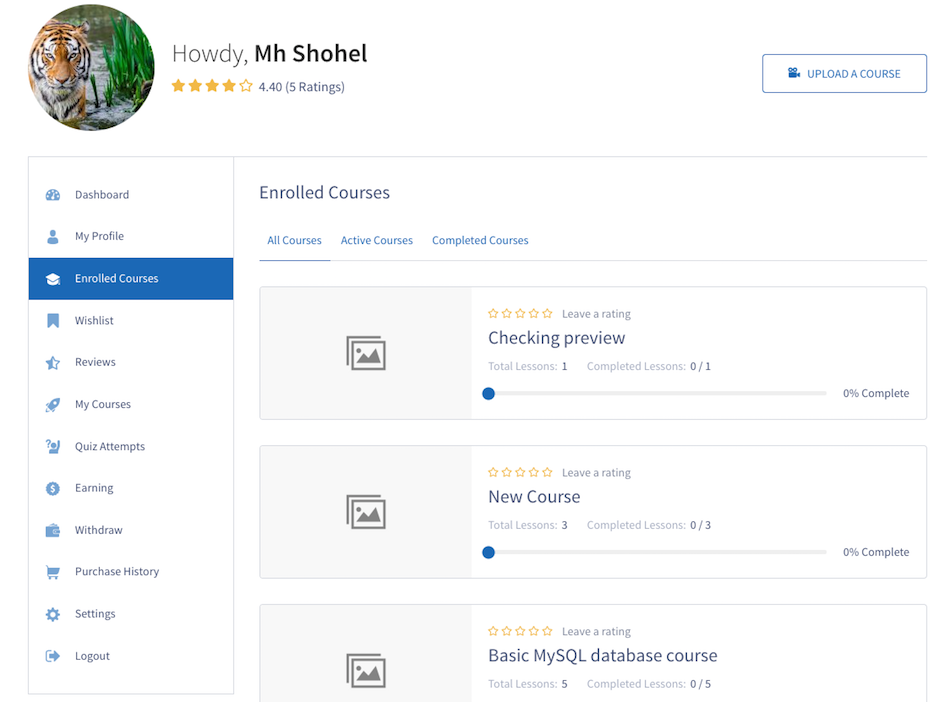This screenshot has width=950, height=702.
Task: Click the New Course progress bar handle
Action: click(x=488, y=552)
